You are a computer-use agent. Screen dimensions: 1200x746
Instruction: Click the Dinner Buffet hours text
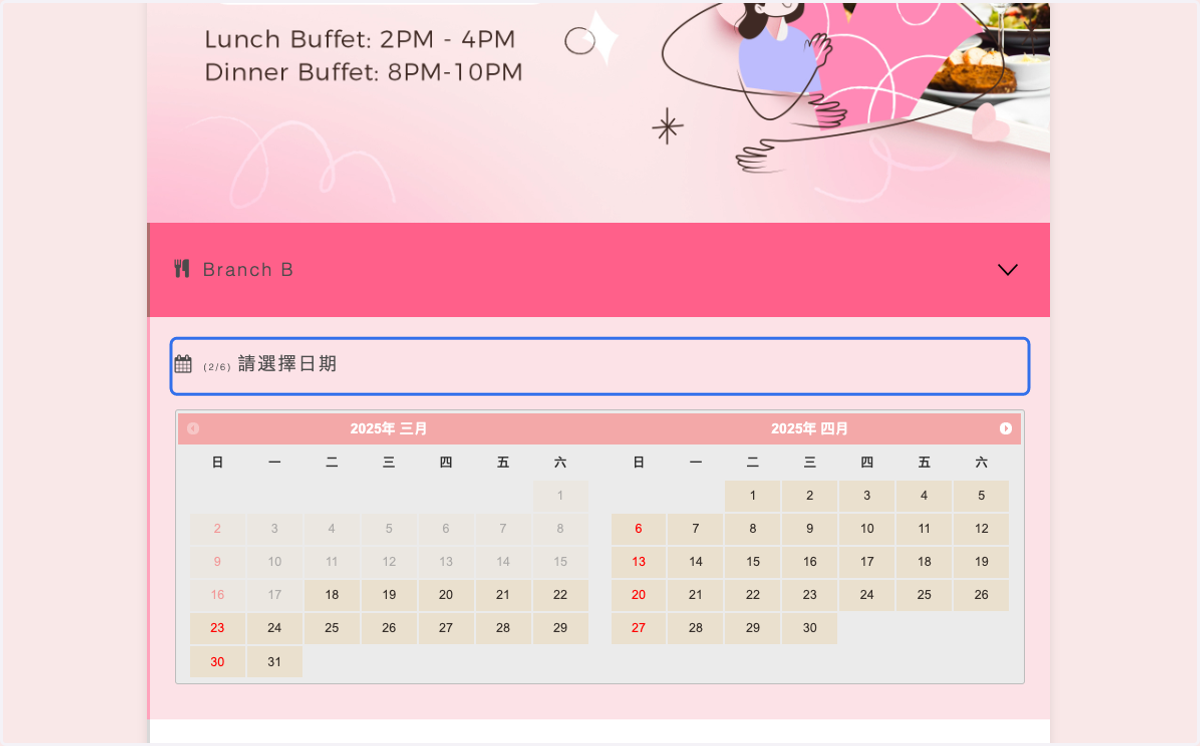364,72
